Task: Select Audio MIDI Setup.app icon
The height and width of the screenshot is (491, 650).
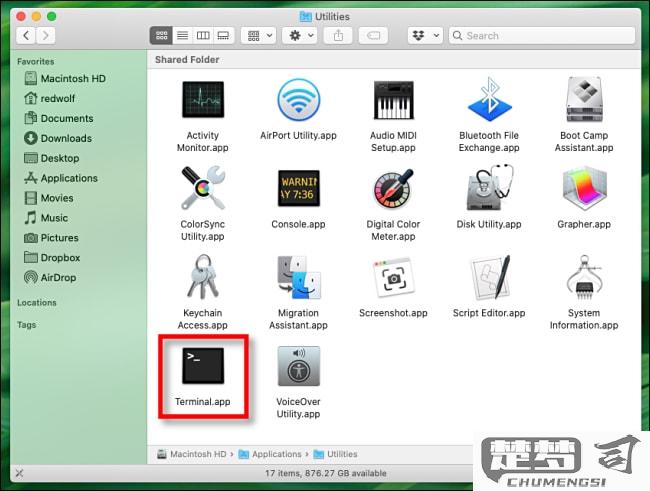Action: tap(393, 100)
